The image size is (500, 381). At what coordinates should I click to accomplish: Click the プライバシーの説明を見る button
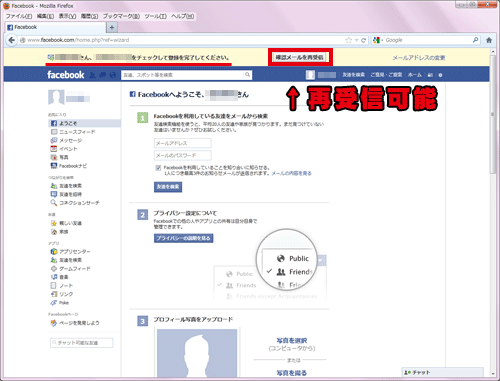183,238
